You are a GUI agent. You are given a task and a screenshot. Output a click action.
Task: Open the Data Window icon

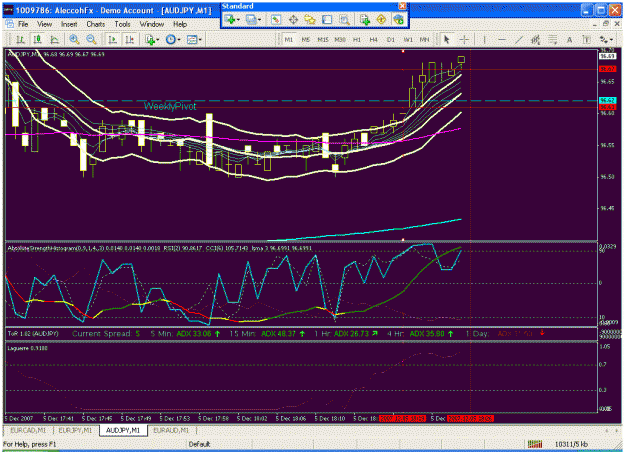coord(293,19)
